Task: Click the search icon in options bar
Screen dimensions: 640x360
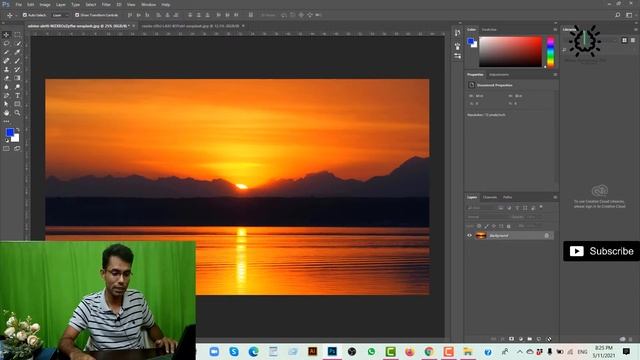Action: (618, 15)
